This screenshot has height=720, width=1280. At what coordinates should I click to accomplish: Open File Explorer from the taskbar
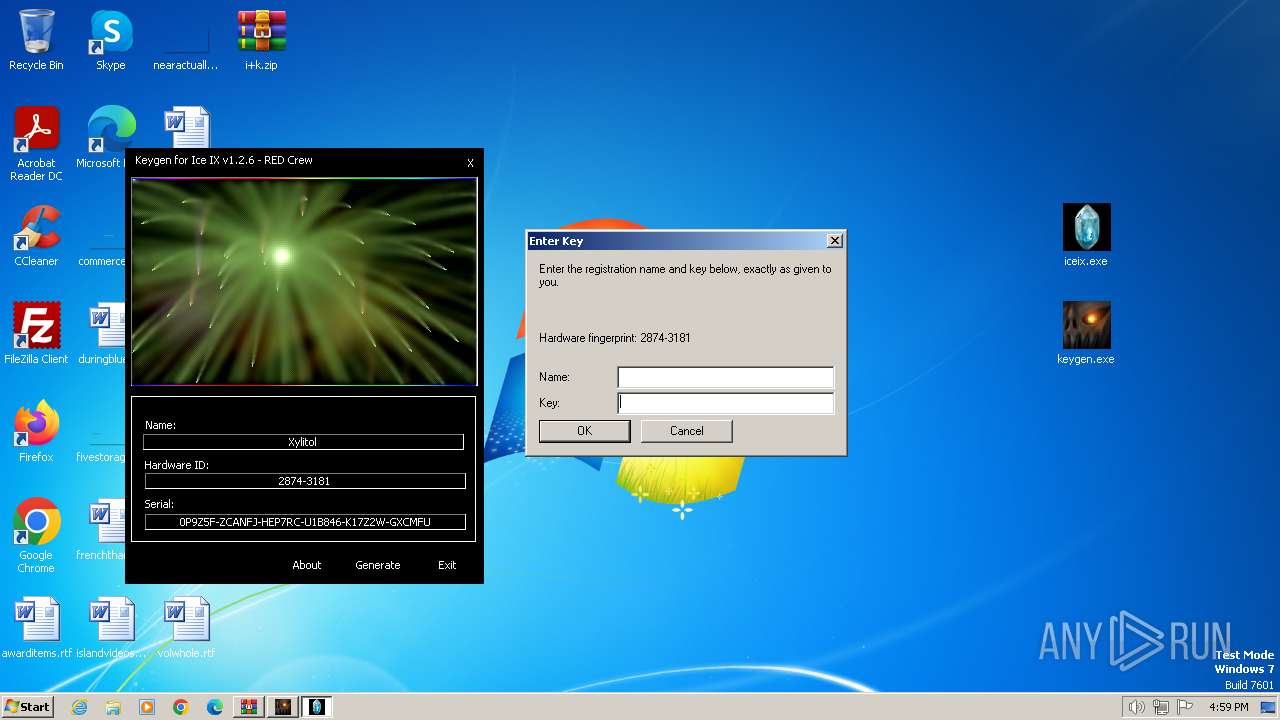coord(113,707)
